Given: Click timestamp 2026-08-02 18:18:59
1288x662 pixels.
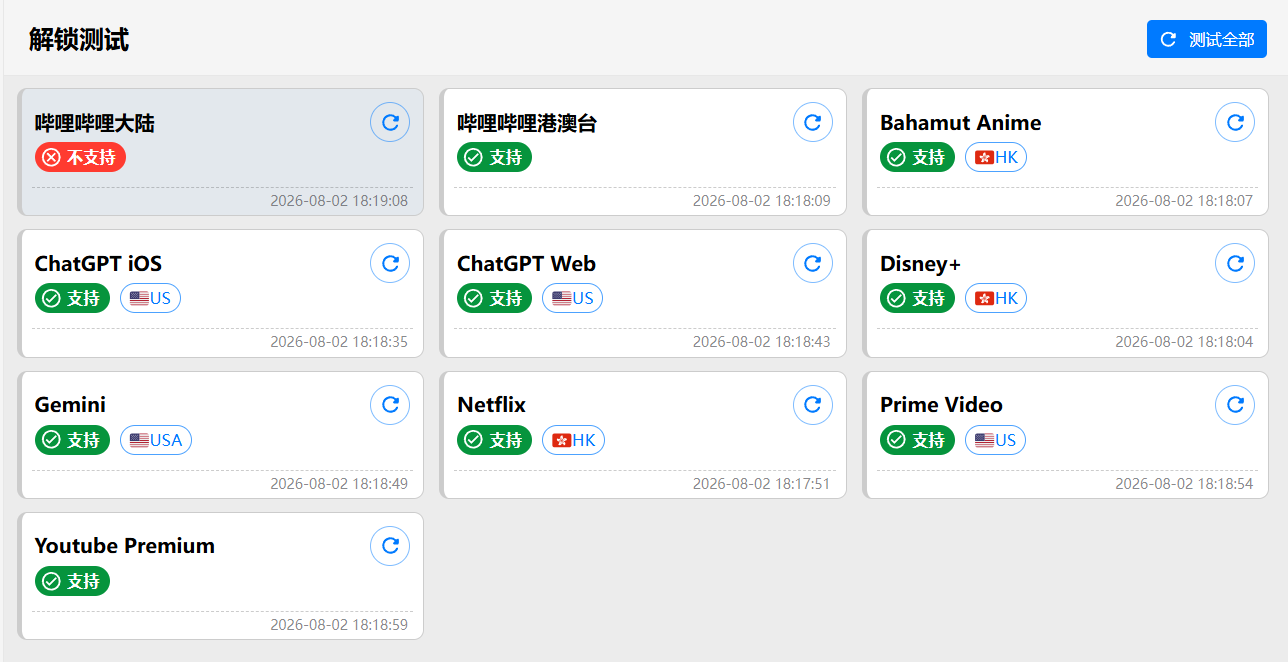Looking at the screenshot, I should (x=339, y=625).
